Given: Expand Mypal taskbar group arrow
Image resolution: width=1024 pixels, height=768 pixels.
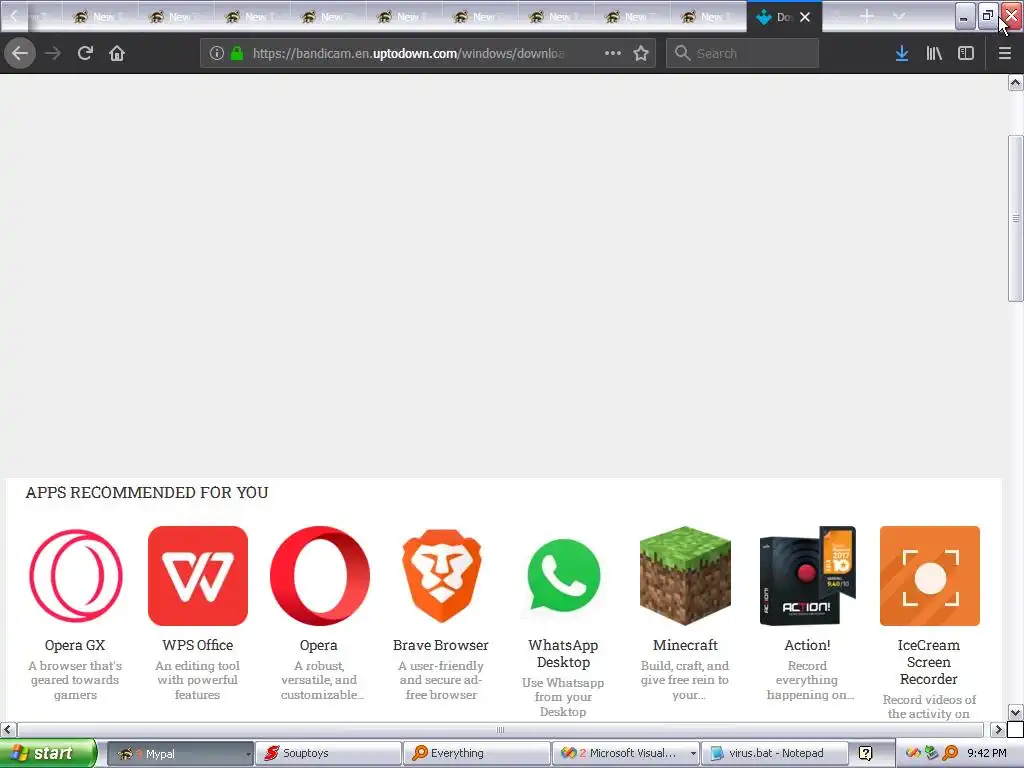Looking at the screenshot, I should [248, 754].
